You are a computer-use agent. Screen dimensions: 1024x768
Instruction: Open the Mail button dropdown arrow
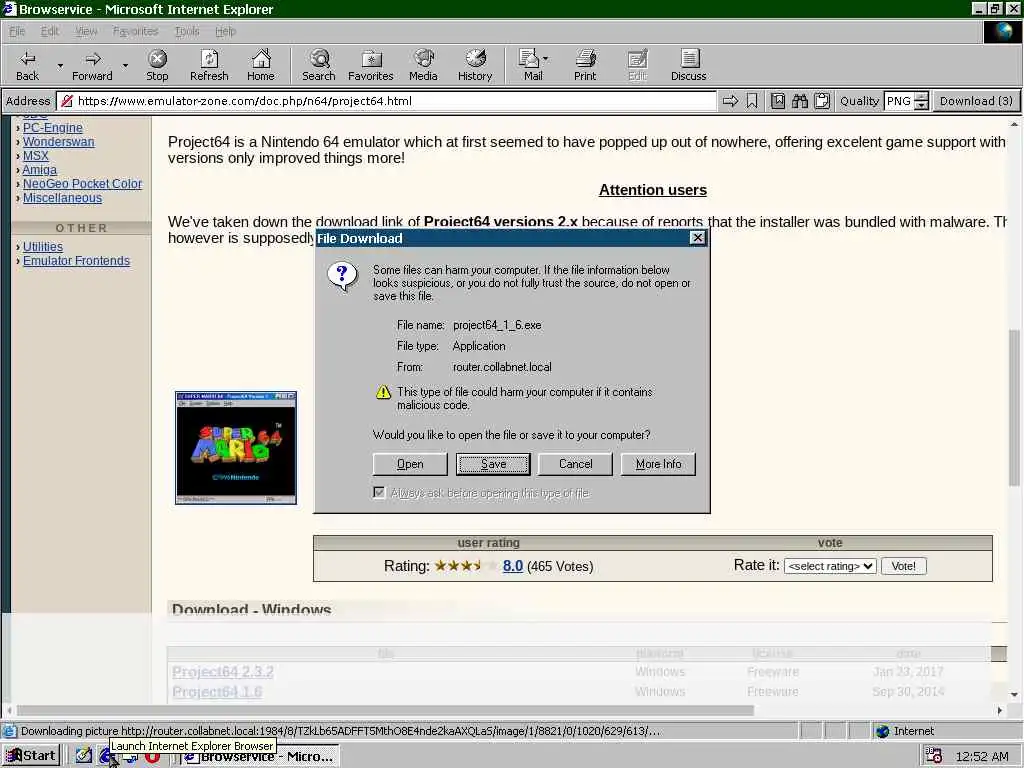(x=545, y=59)
